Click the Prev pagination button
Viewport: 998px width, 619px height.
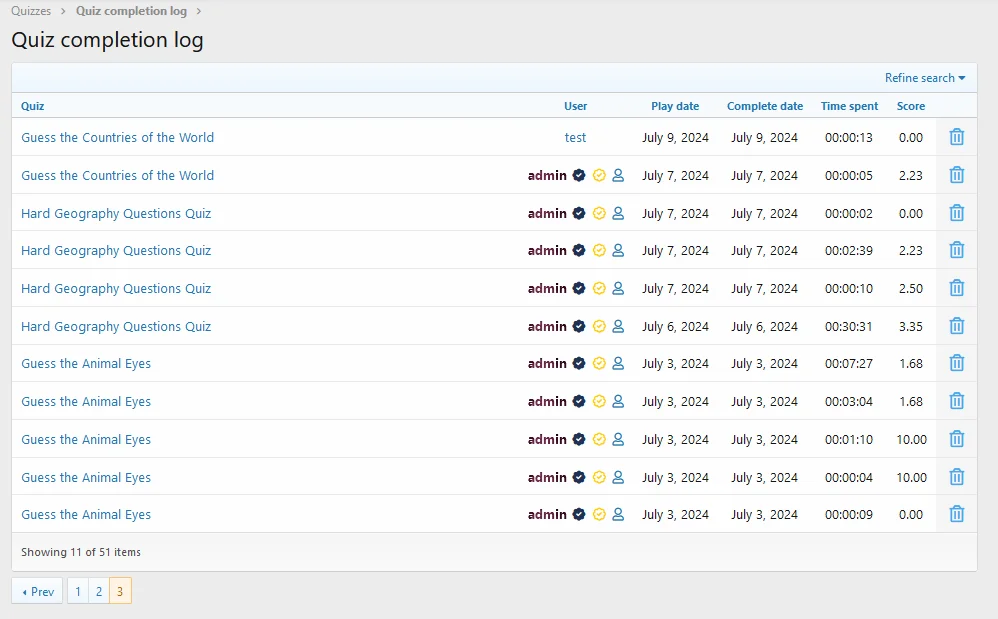38,592
